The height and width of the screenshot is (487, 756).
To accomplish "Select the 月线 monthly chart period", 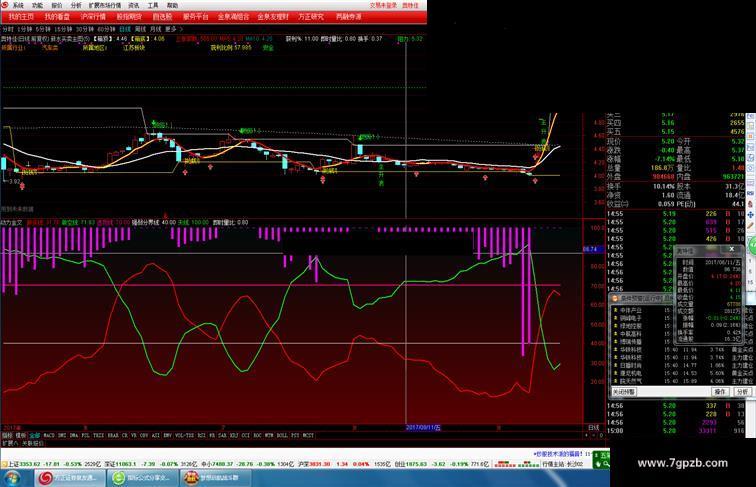I will coord(155,29).
